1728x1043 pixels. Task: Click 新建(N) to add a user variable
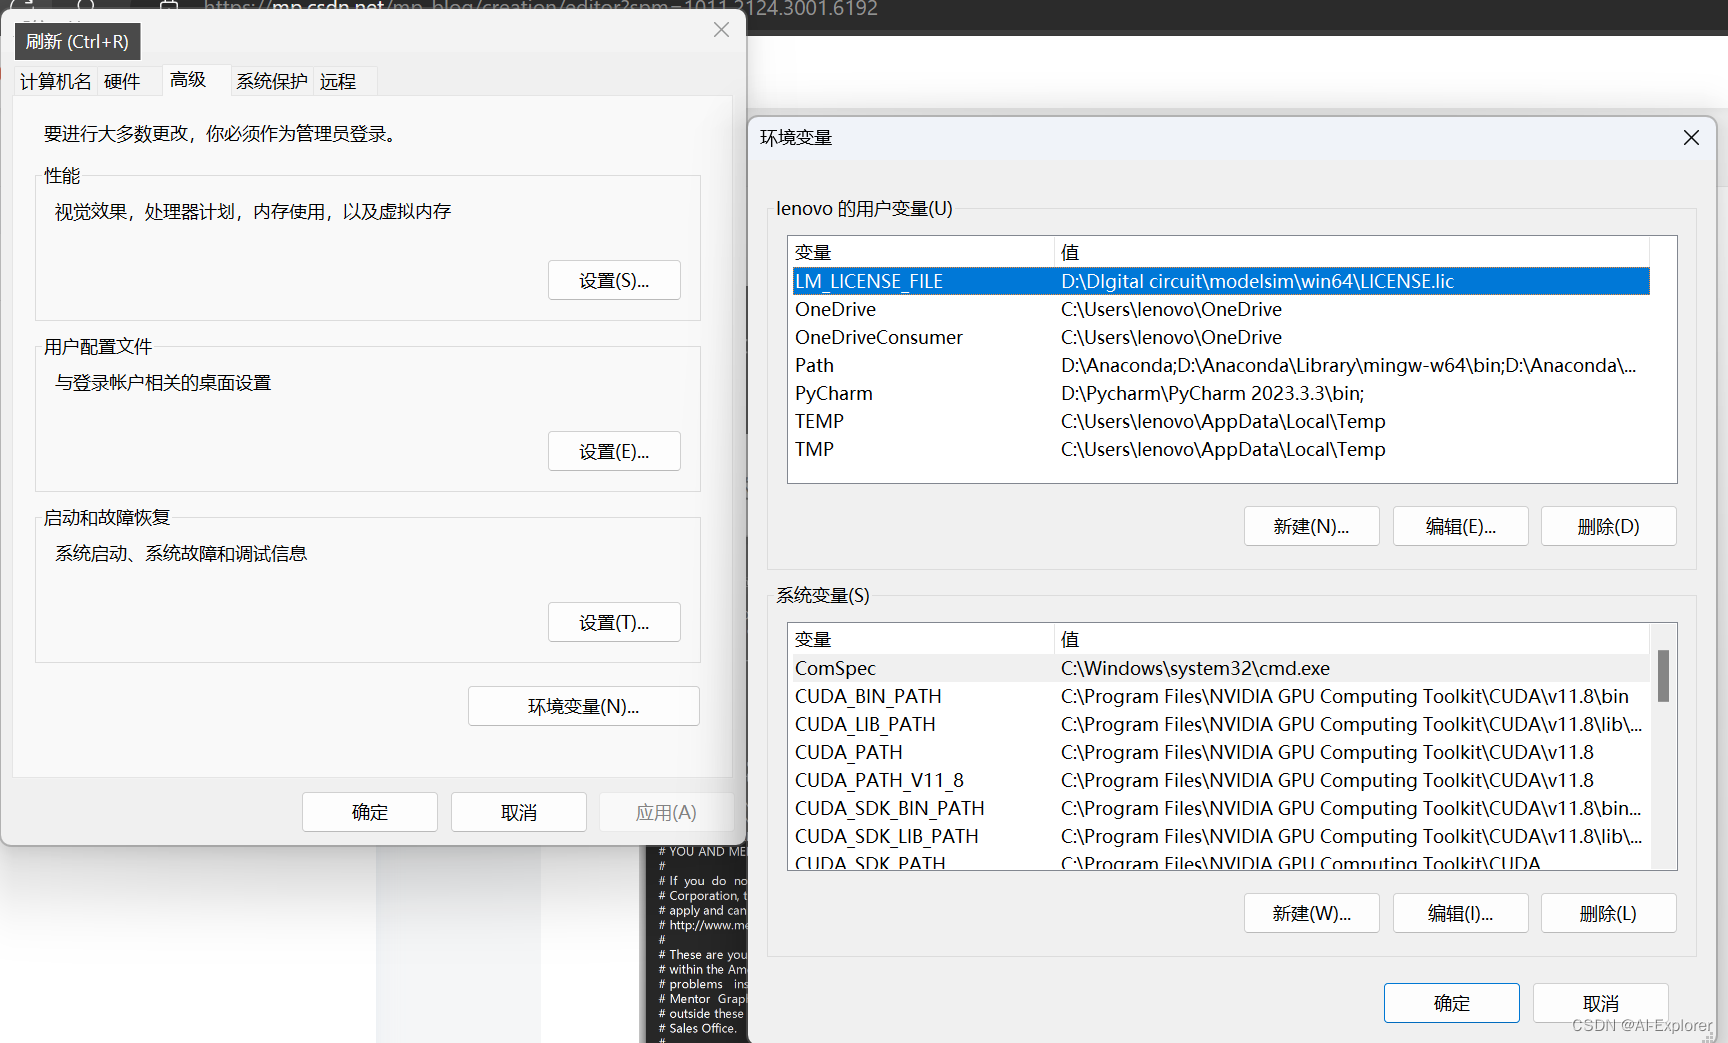pyautogui.click(x=1311, y=525)
